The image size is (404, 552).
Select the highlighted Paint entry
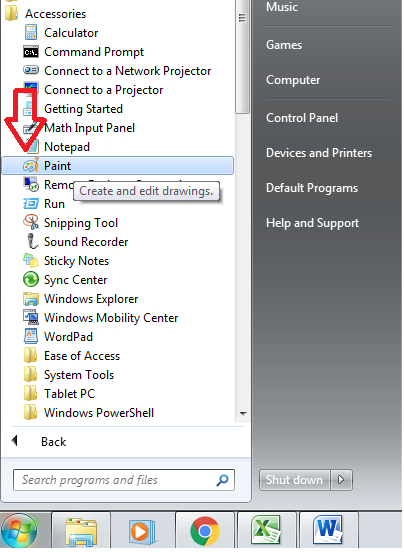click(x=118, y=166)
